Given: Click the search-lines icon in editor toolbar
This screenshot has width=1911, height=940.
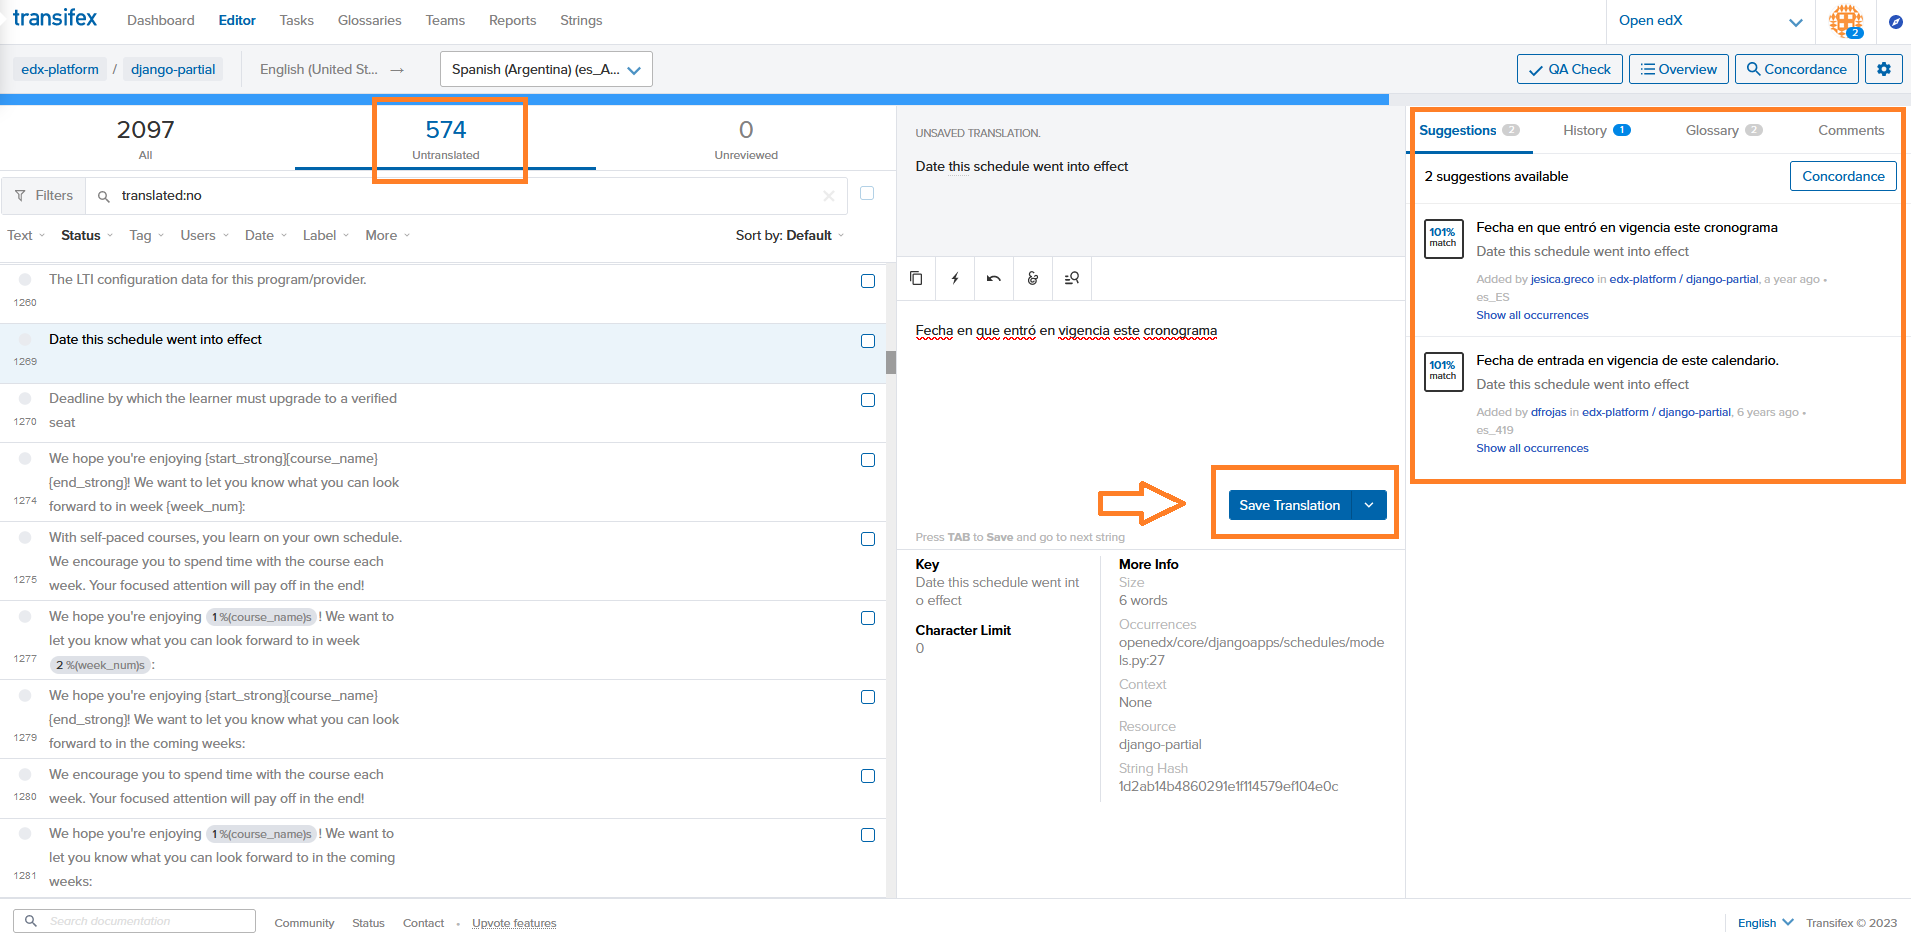Looking at the screenshot, I should pyautogui.click(x=1072, y=279).
